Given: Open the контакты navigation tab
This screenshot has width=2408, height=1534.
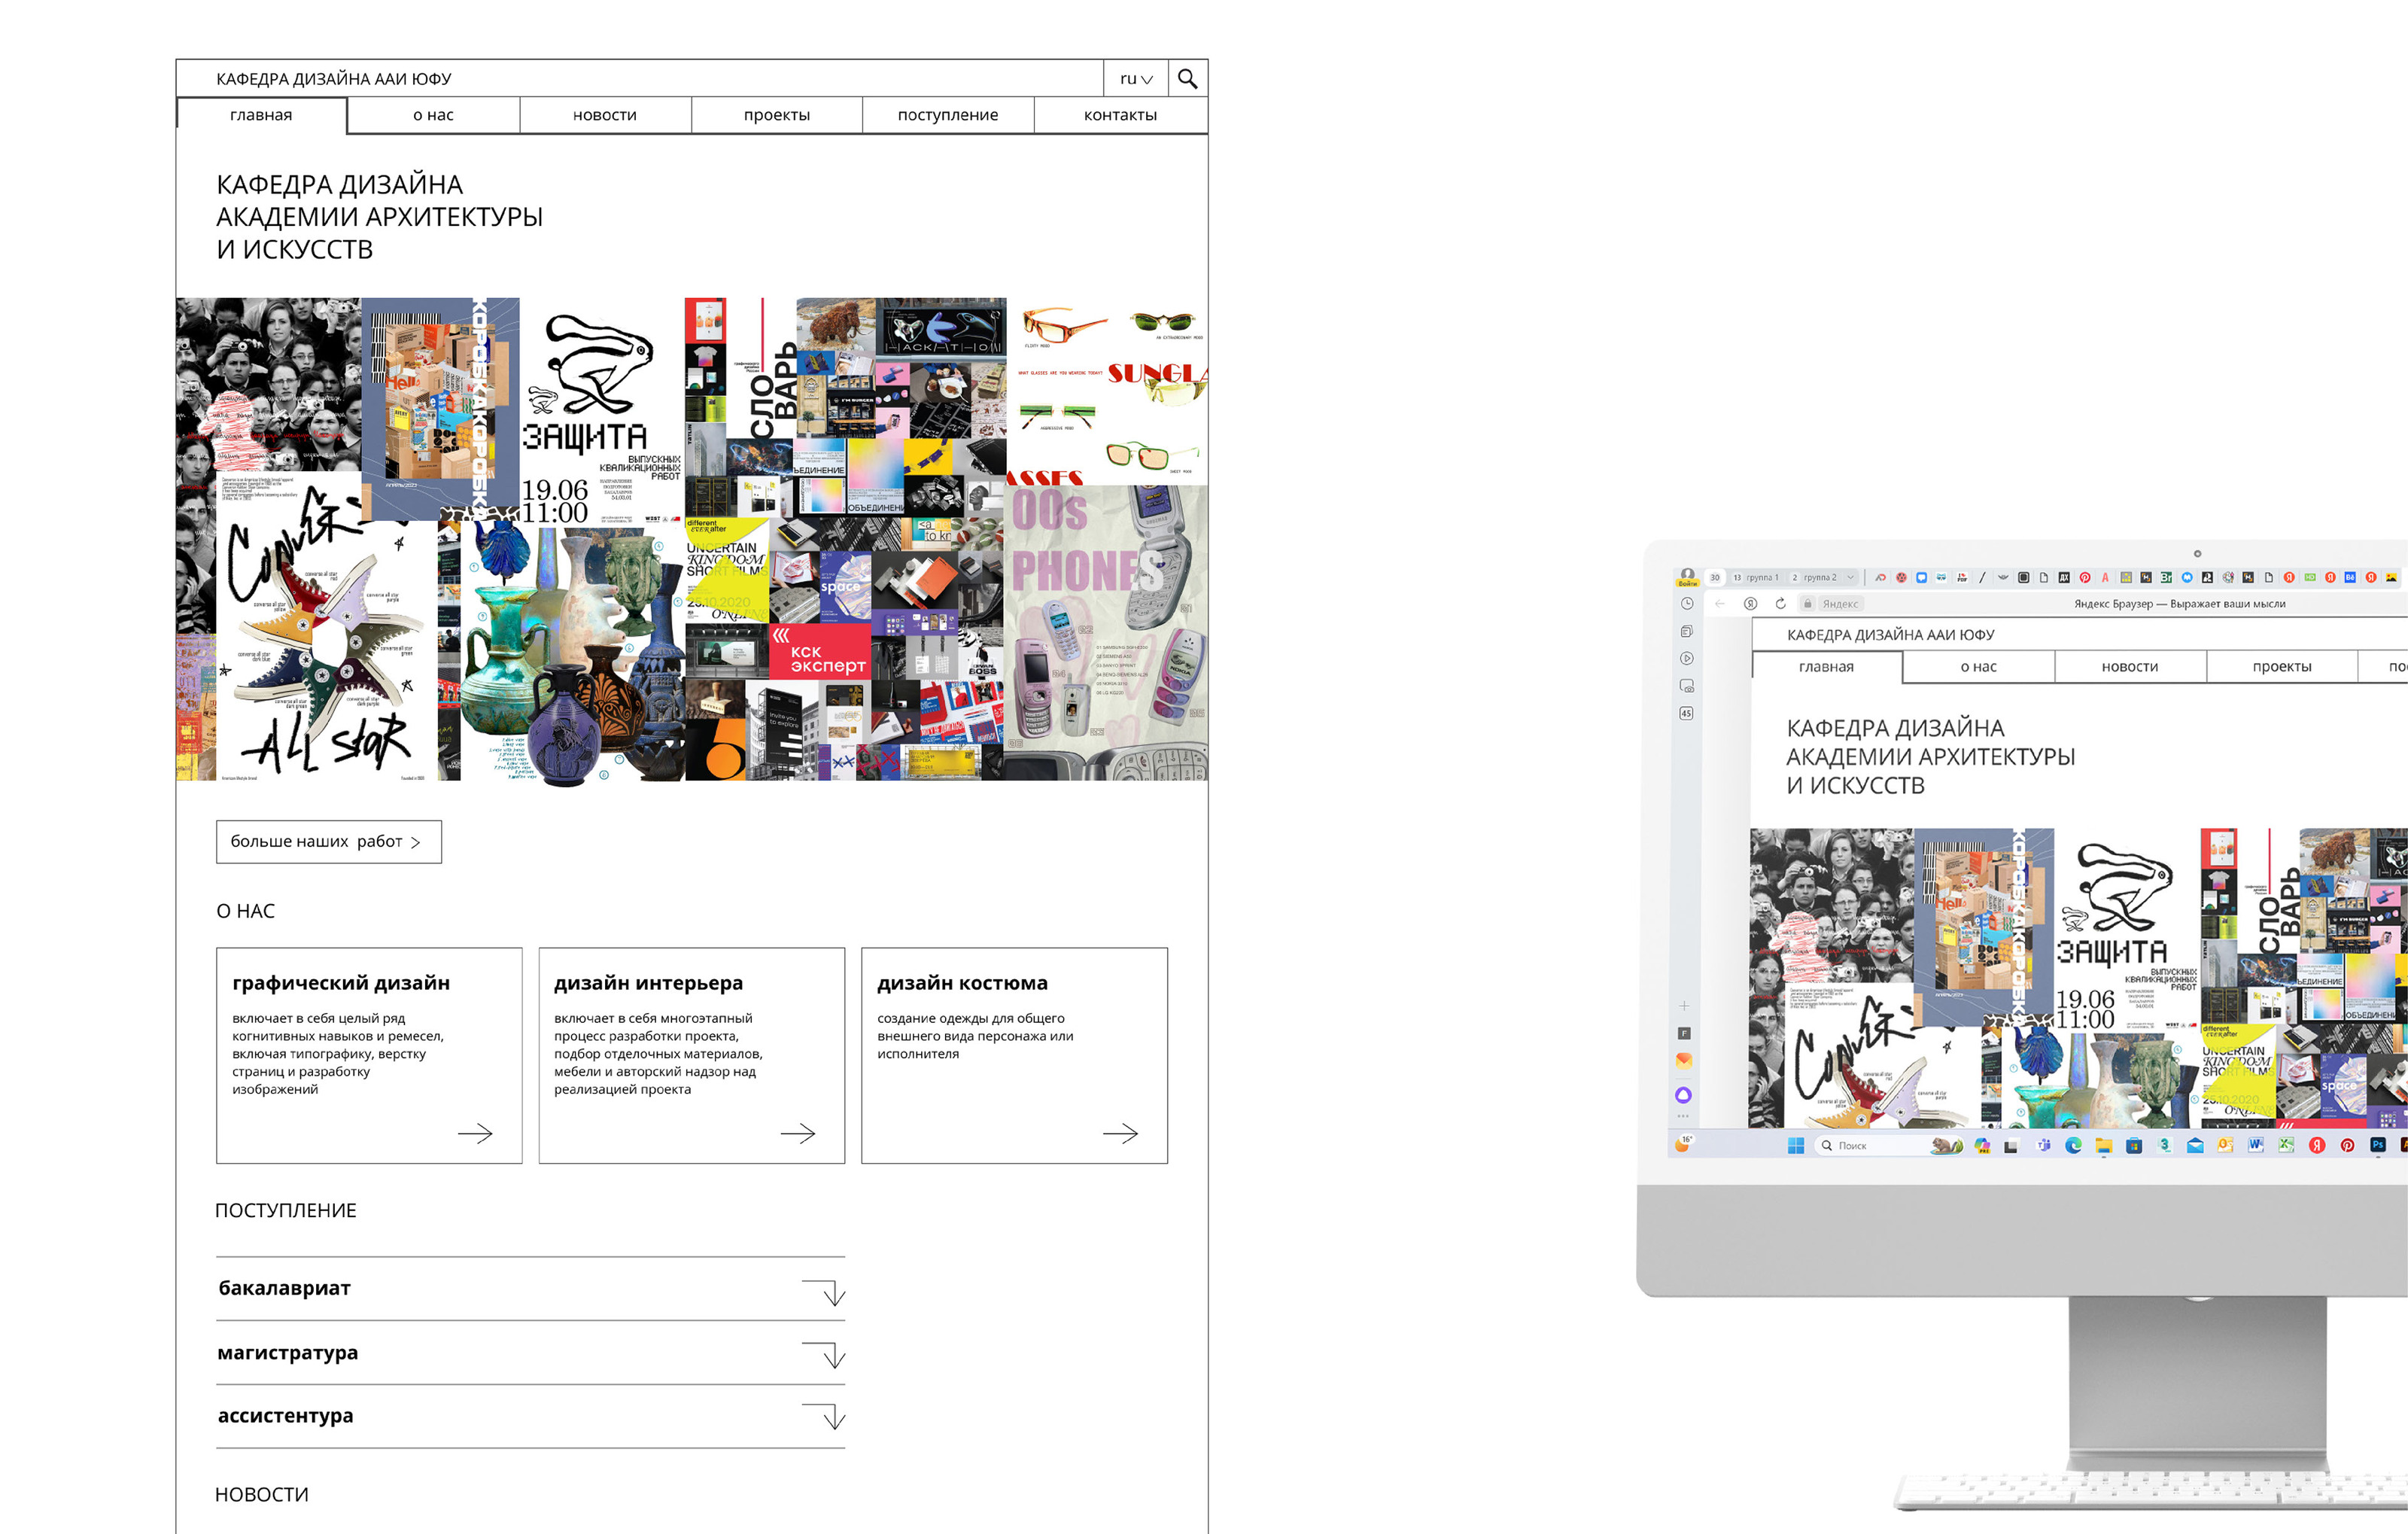Looking at the screenshot, I should click(x=1120, y=115).
